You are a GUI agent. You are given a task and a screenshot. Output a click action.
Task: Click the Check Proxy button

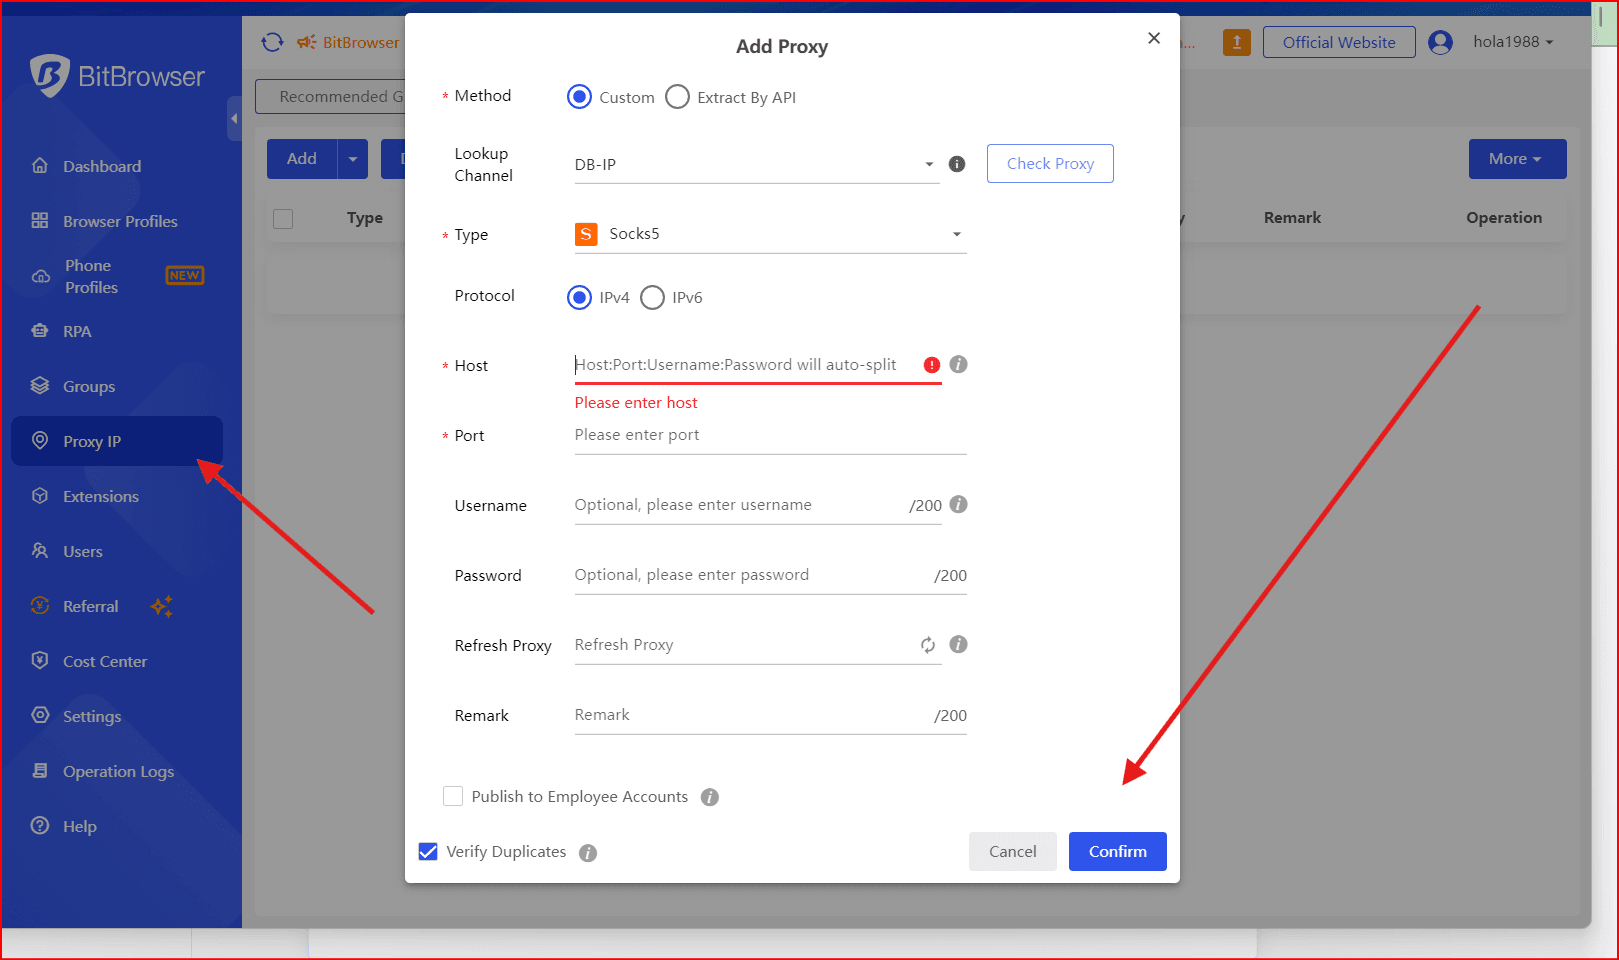click(1049, 163)
